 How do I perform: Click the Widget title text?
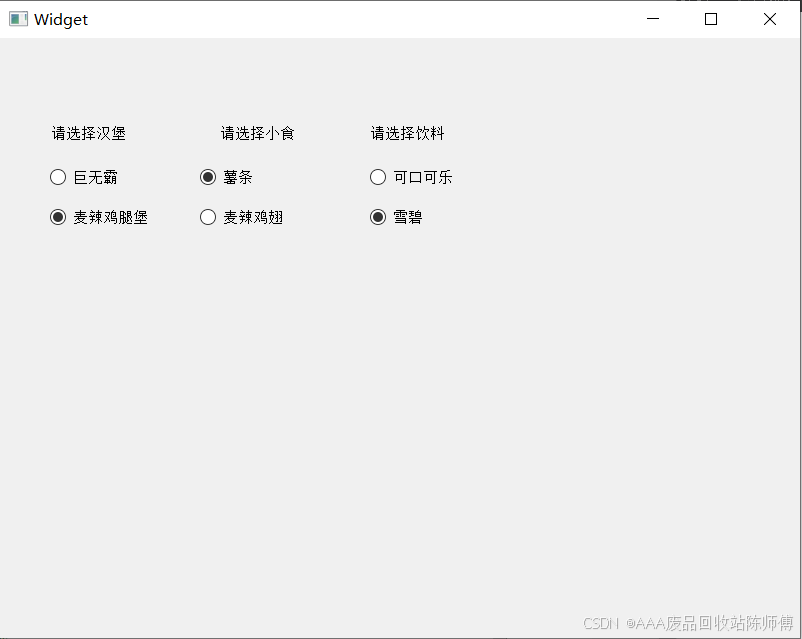pyautogui.click(x=61, y=20)
